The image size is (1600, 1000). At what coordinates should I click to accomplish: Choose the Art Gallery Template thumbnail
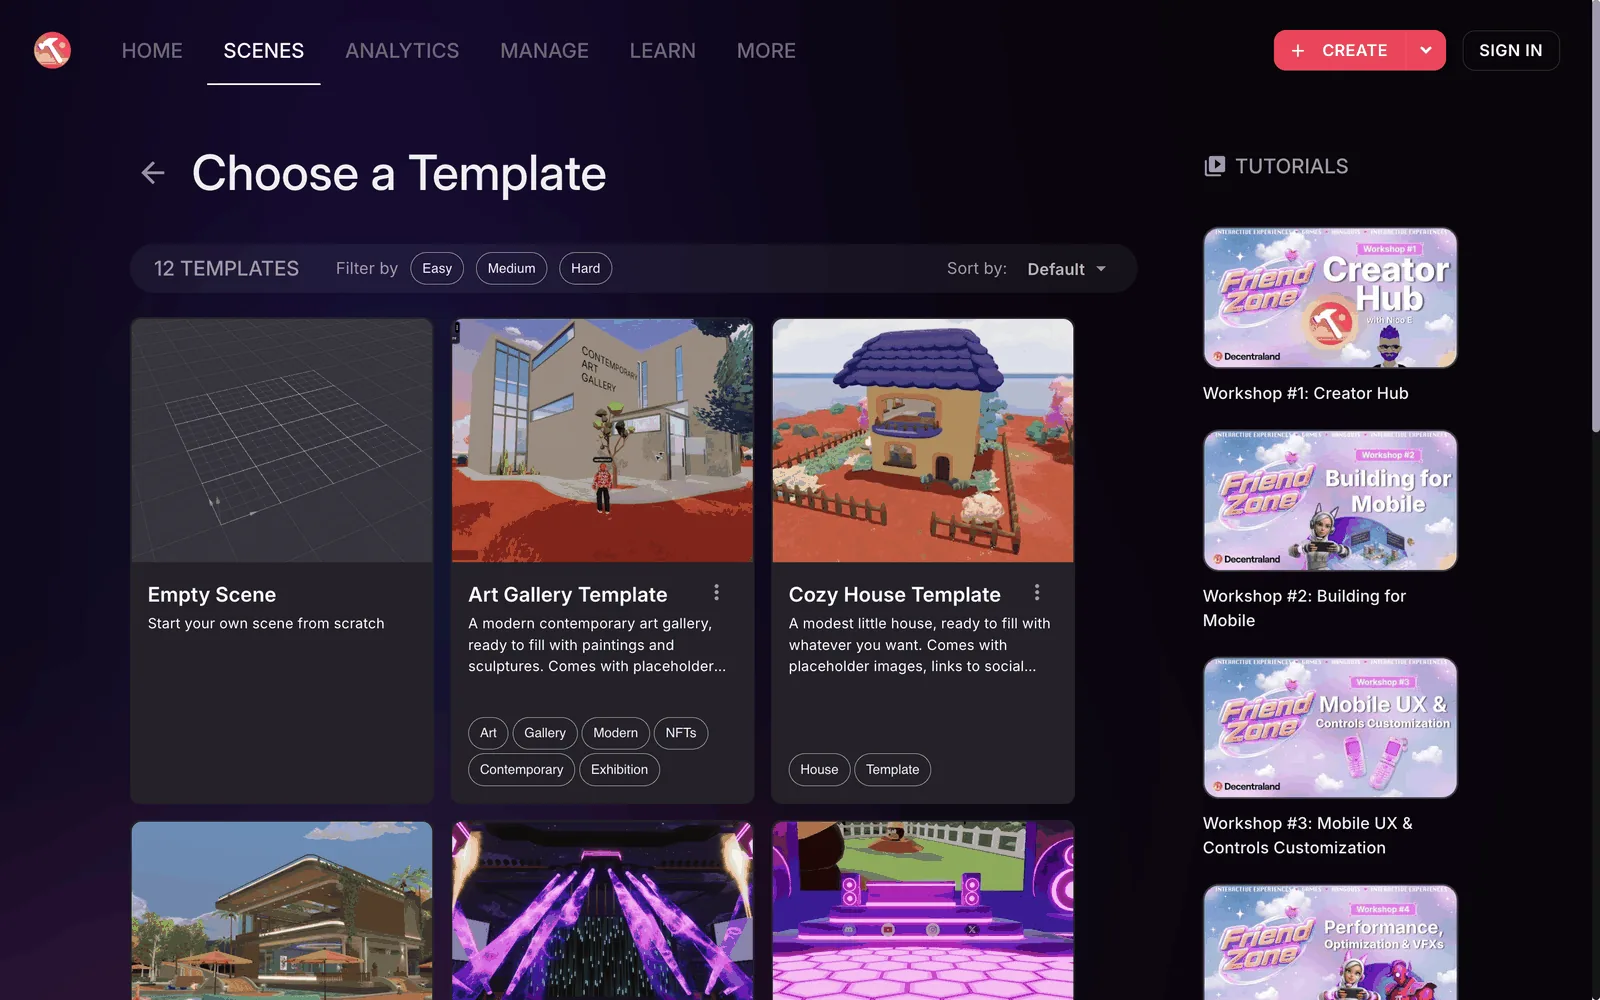602,440
